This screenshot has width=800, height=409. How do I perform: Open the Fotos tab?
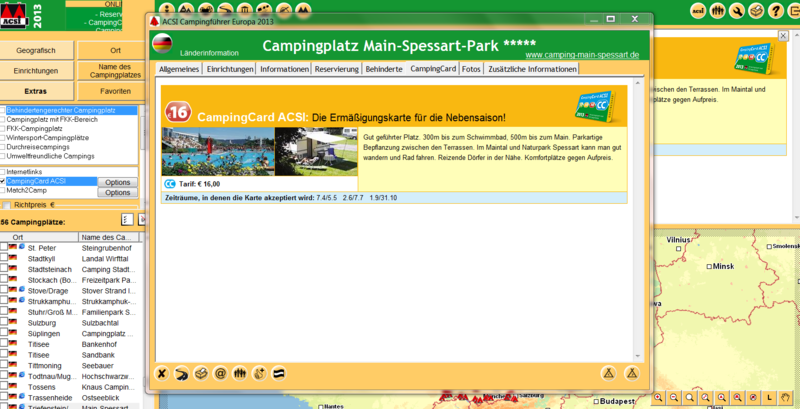pyautogui.click(x=470, y=69)
